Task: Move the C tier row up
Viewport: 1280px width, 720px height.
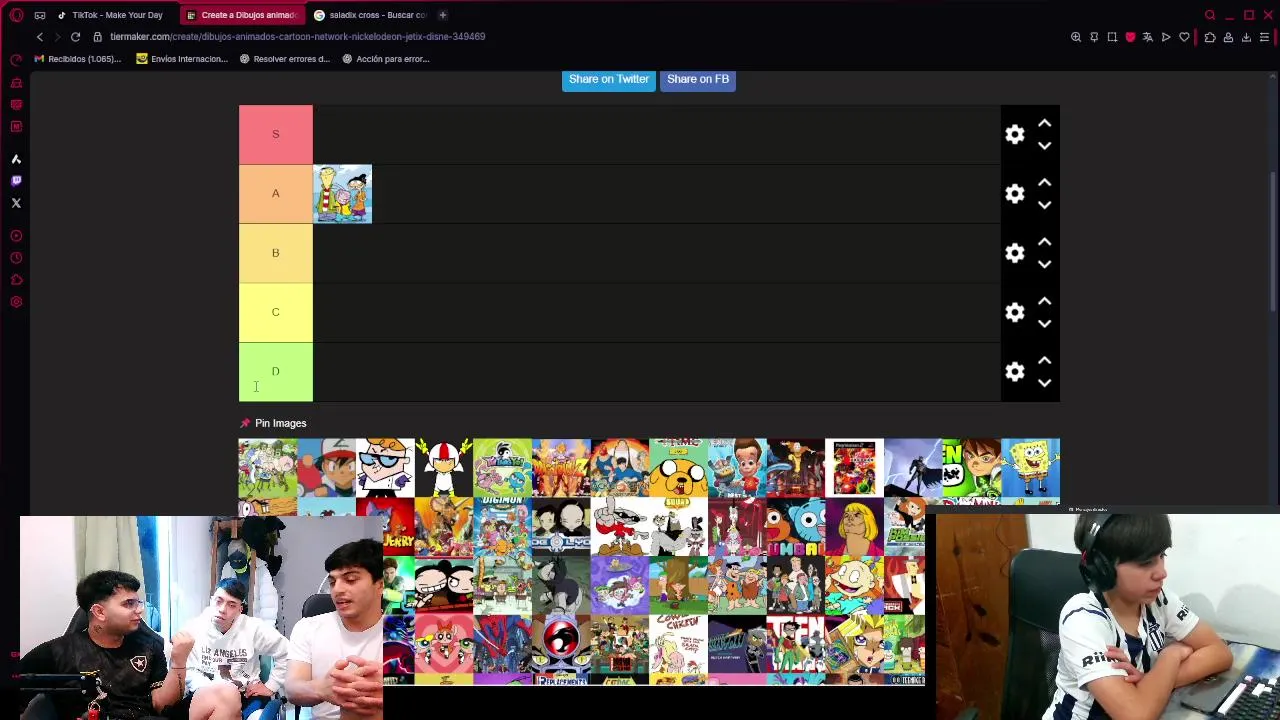Action: tap(1044, 302)
